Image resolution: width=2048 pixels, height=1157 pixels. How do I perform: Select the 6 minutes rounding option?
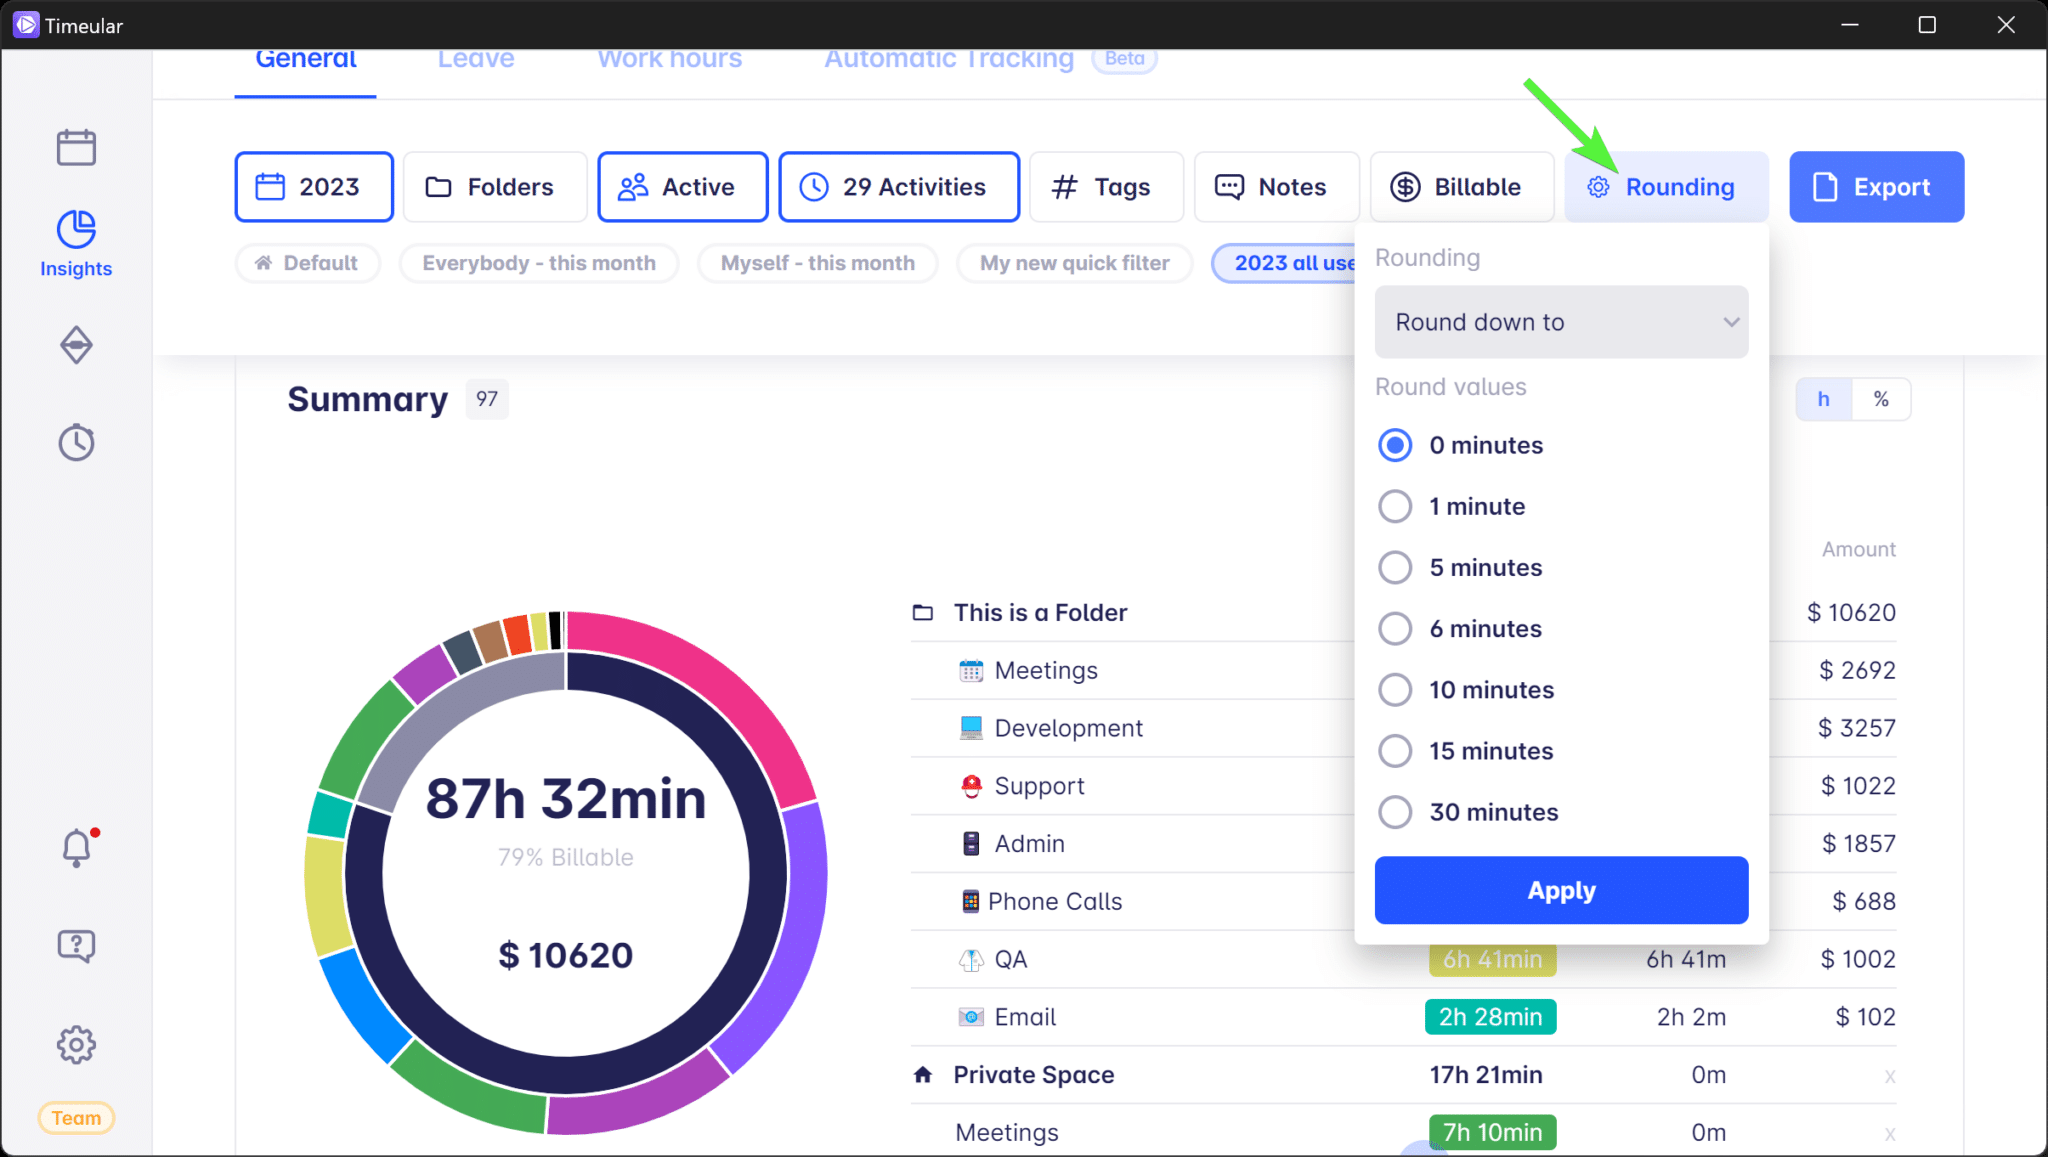(1395, 628)
